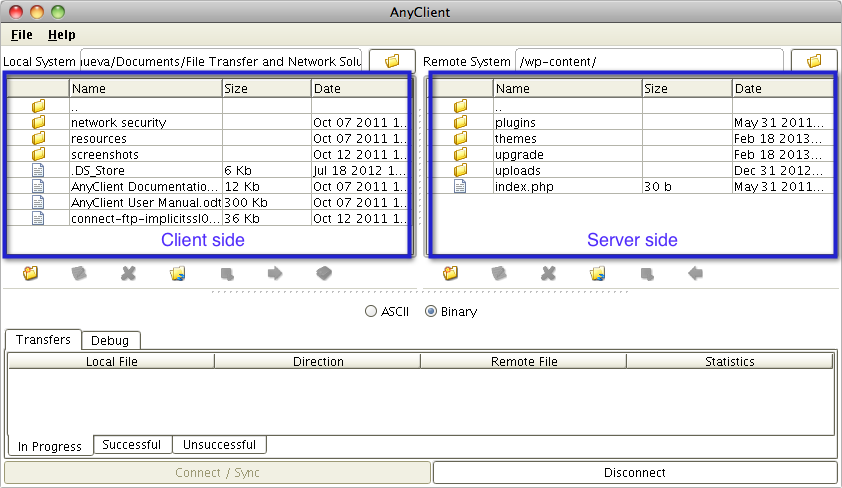842x488 pixels.
Task: Select the remote upgrade folder
Action: [x=632, y=154]
